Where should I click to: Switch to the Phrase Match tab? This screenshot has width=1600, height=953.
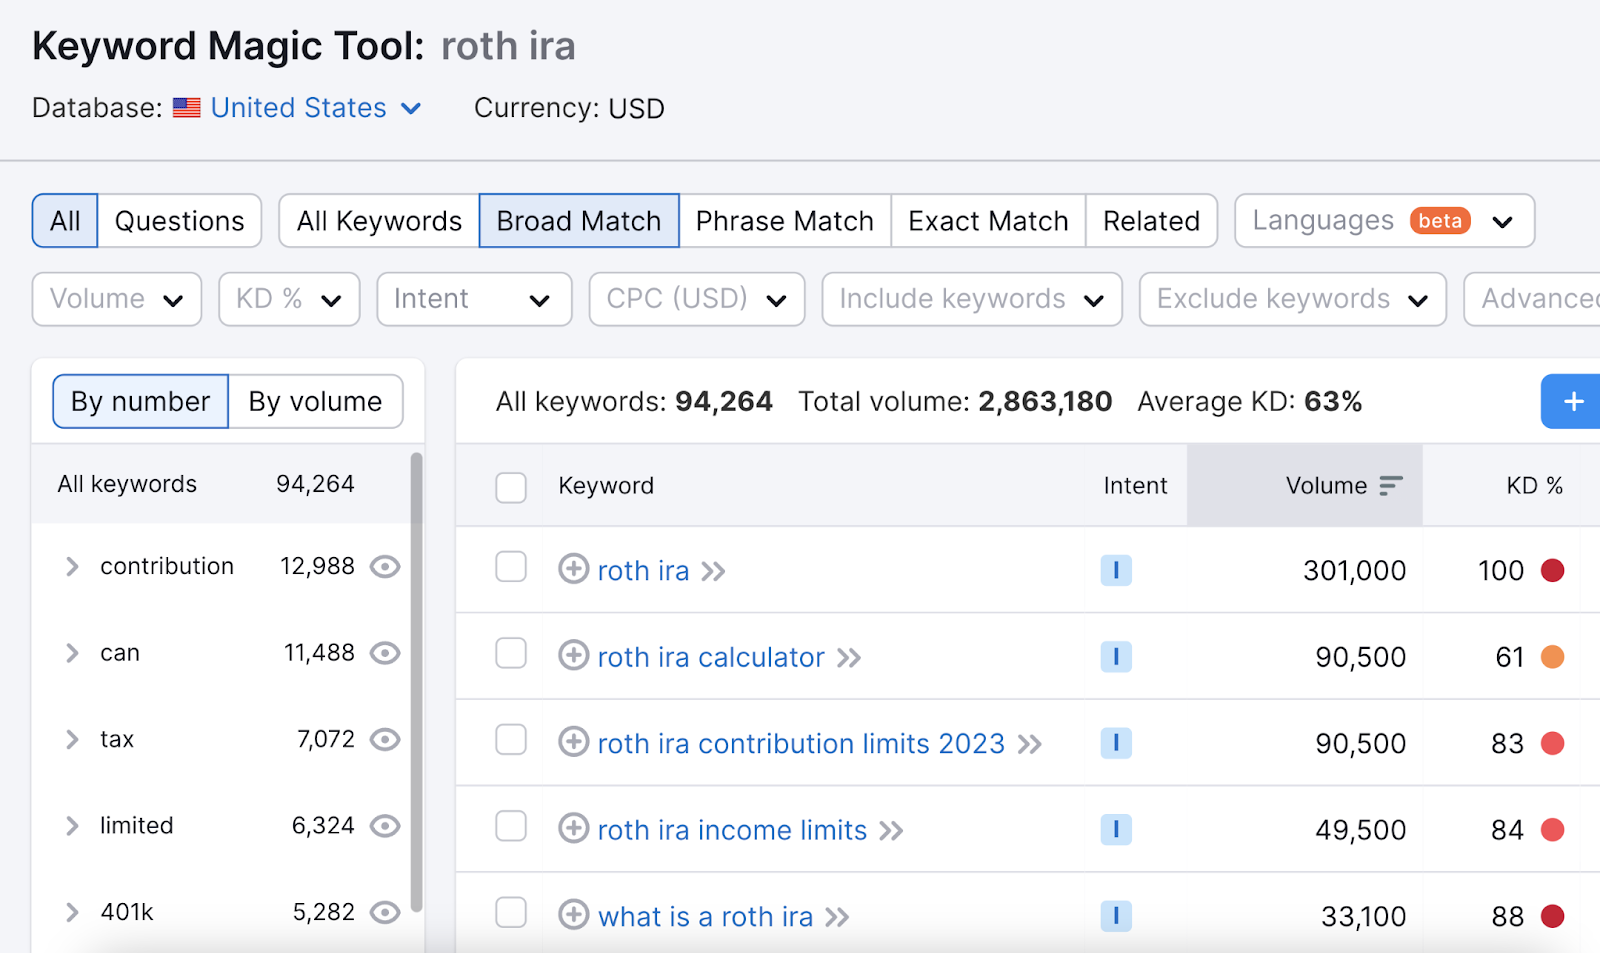pos(784,221)
